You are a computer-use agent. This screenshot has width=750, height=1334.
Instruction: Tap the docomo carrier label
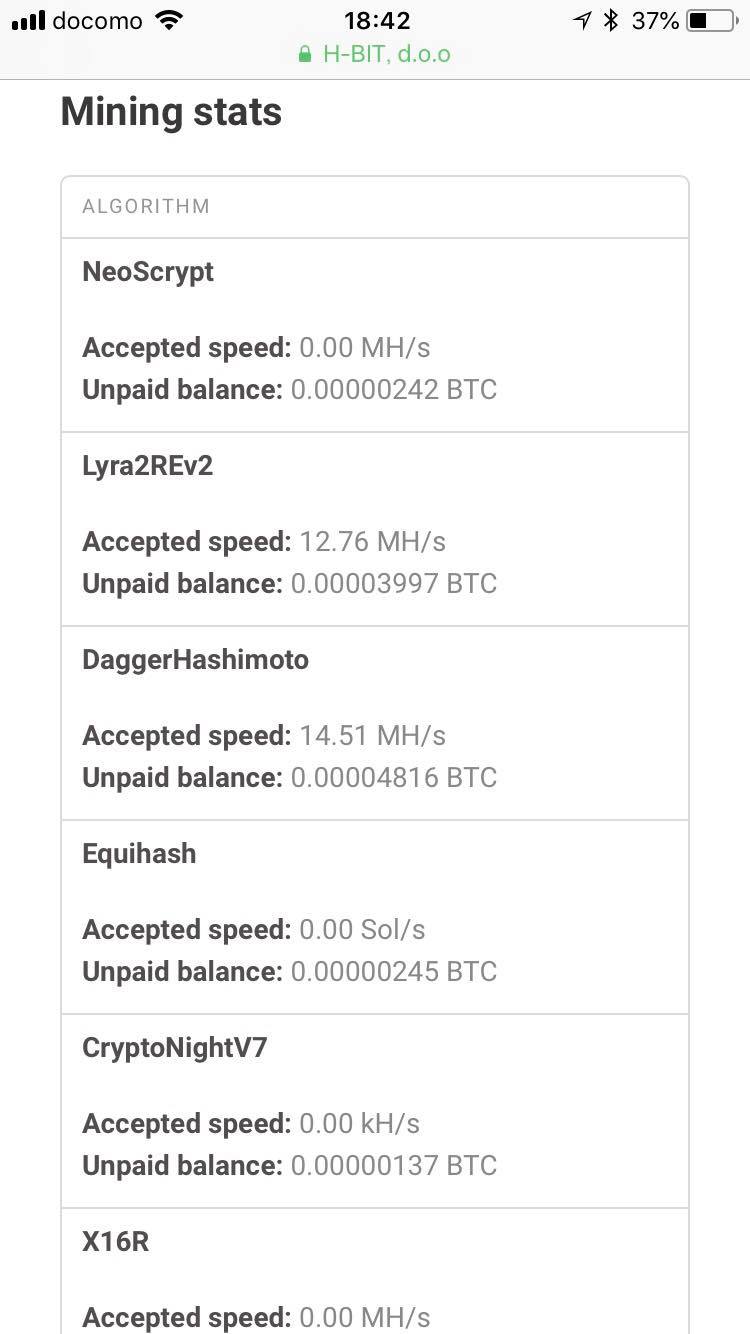point(97,20)
